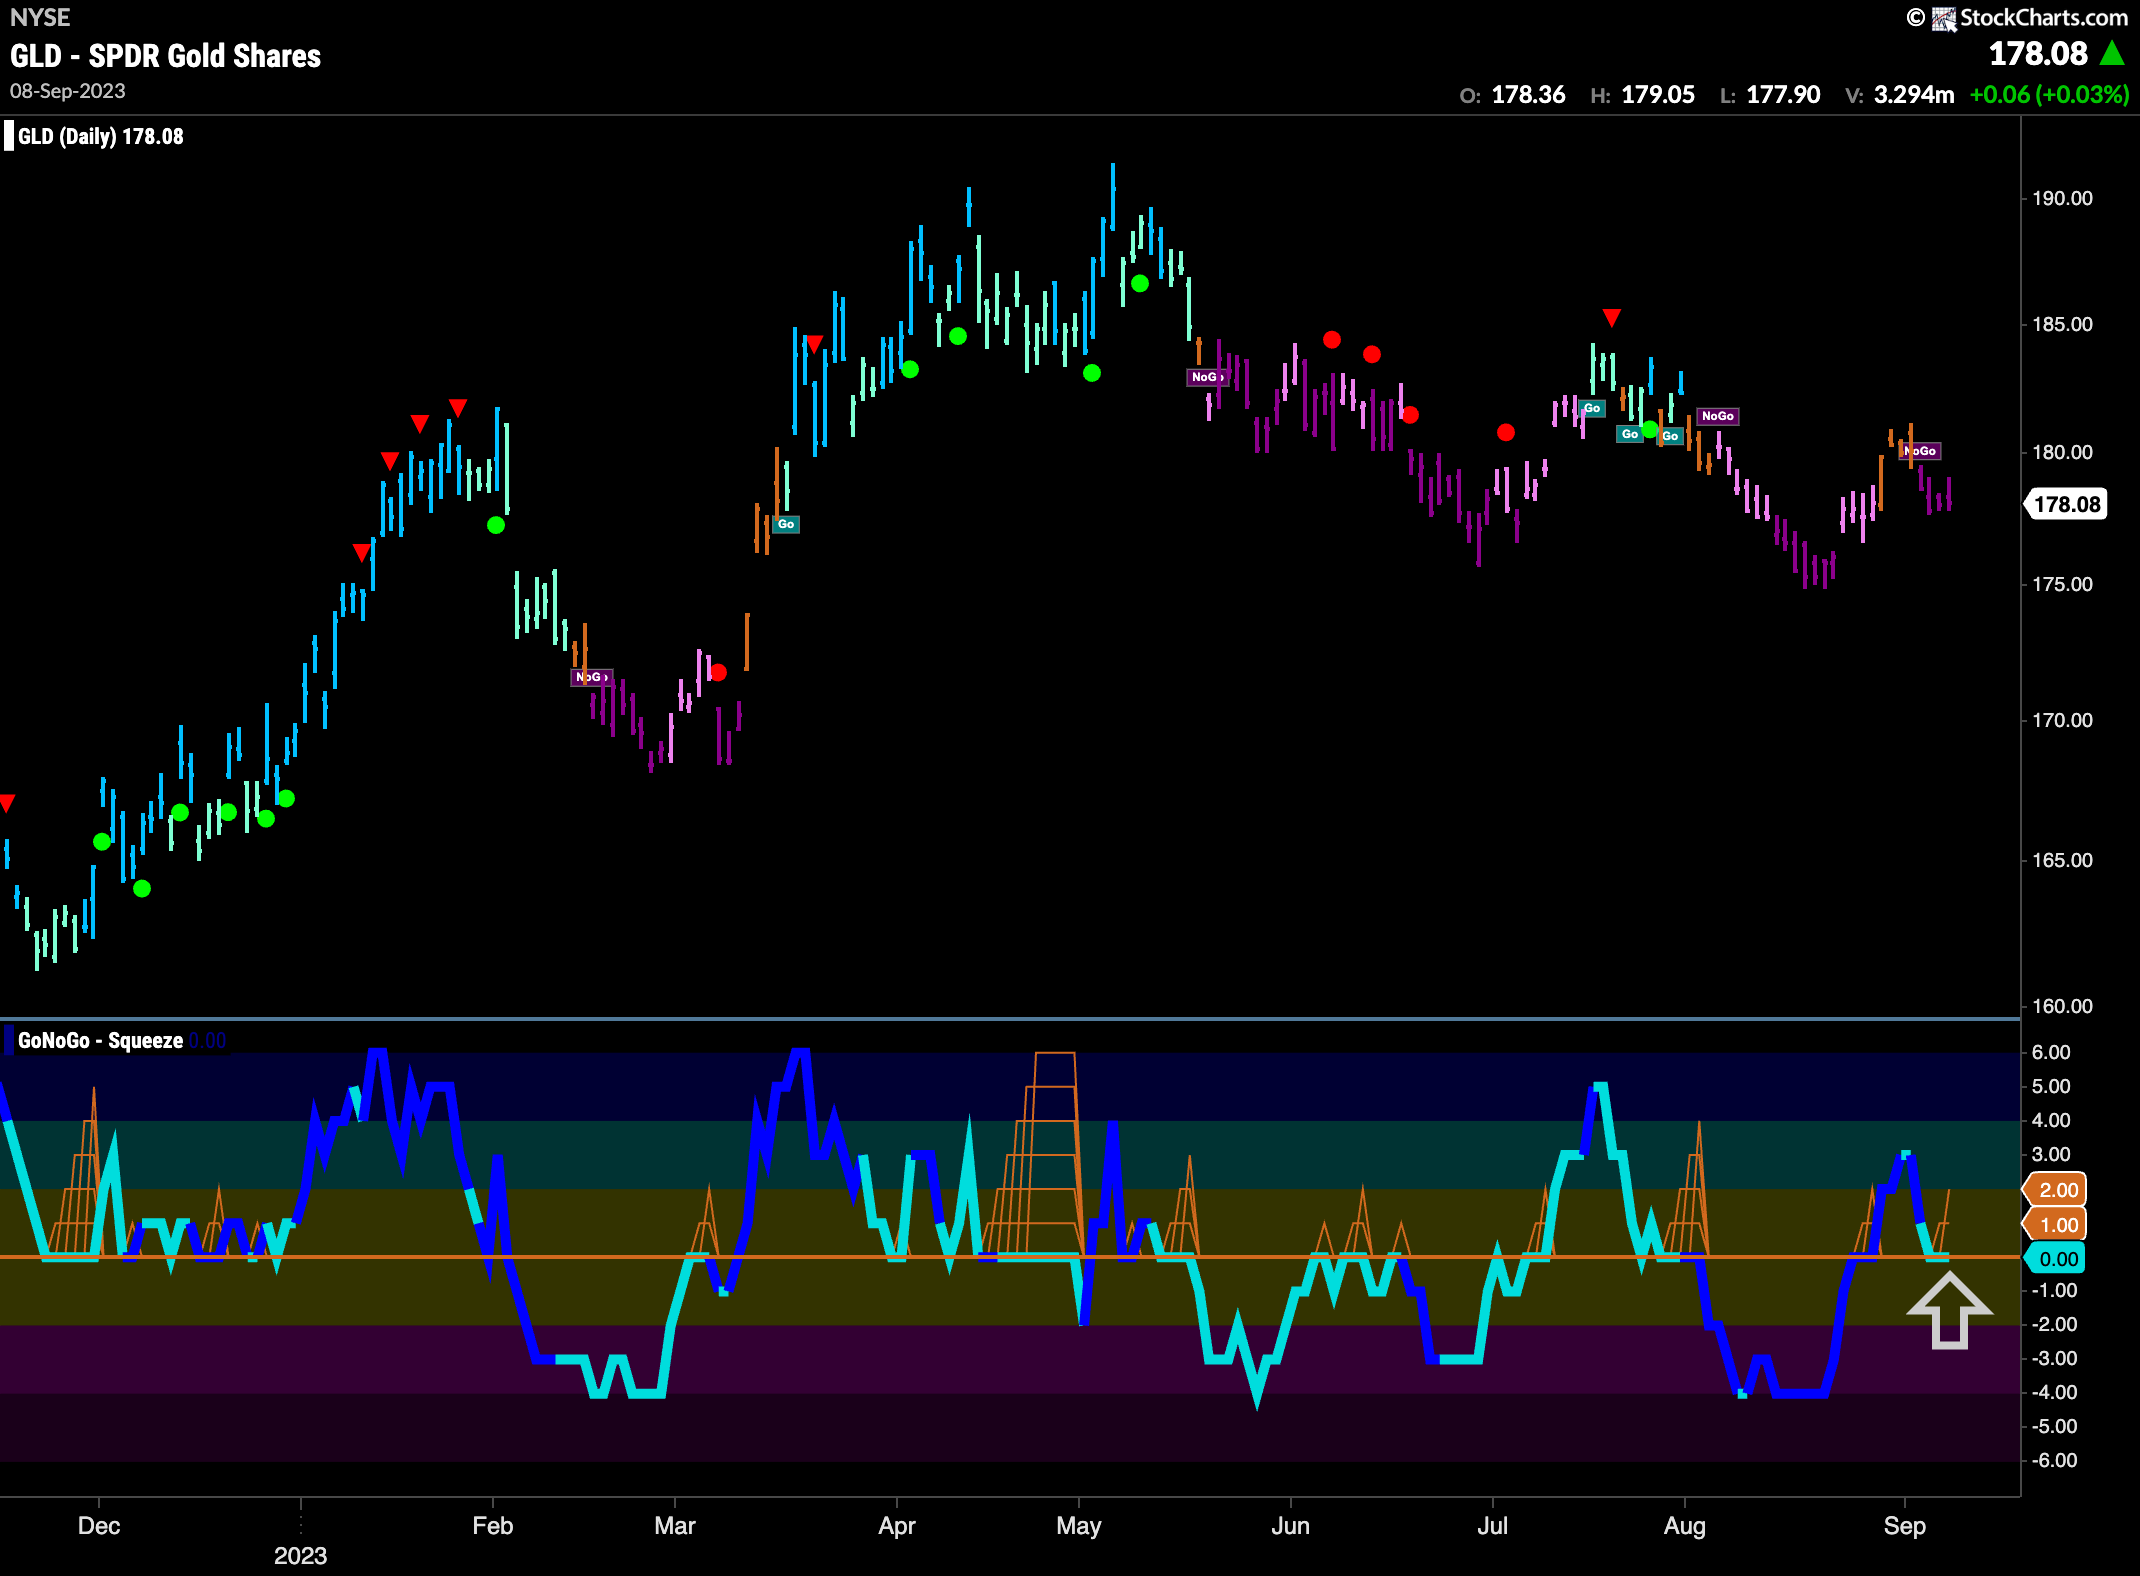
Task: Click the 178.08 price tag on axis
Action: 2067,504
